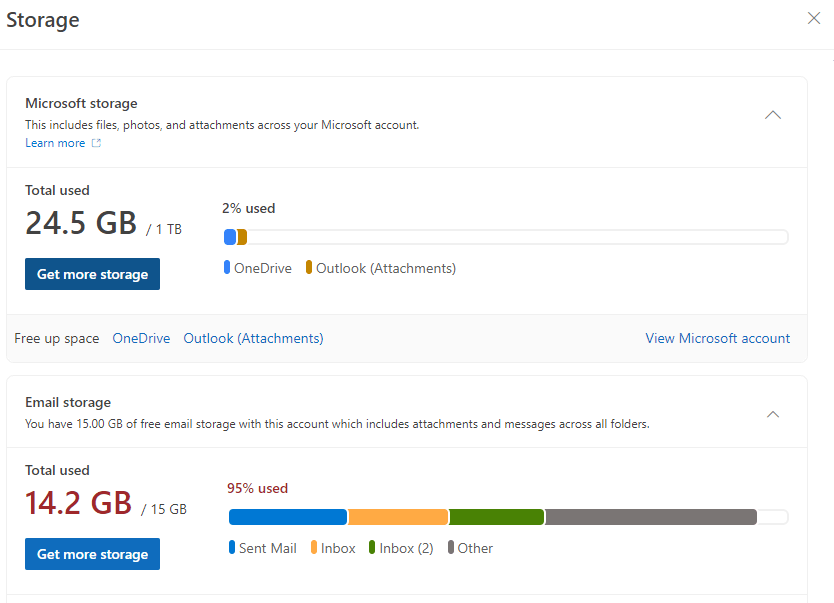Get more storage for Email storage
The width and height of the screenshot is (834, 603).
93,554
